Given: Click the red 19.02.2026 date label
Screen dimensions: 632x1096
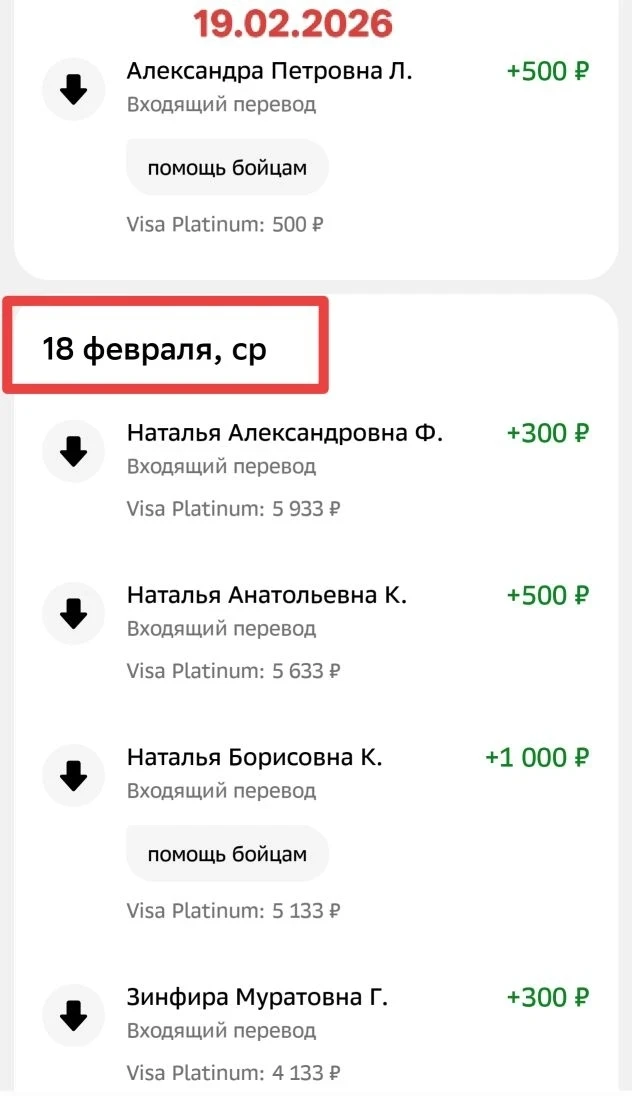Looking at the screenshot, I should tap(292, 22).
